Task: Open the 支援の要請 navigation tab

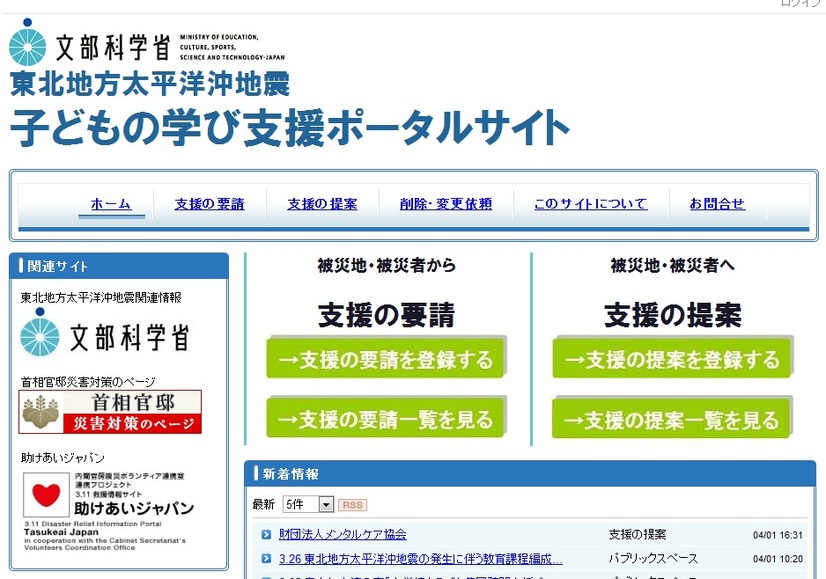Action: click(x=210, y=204)
